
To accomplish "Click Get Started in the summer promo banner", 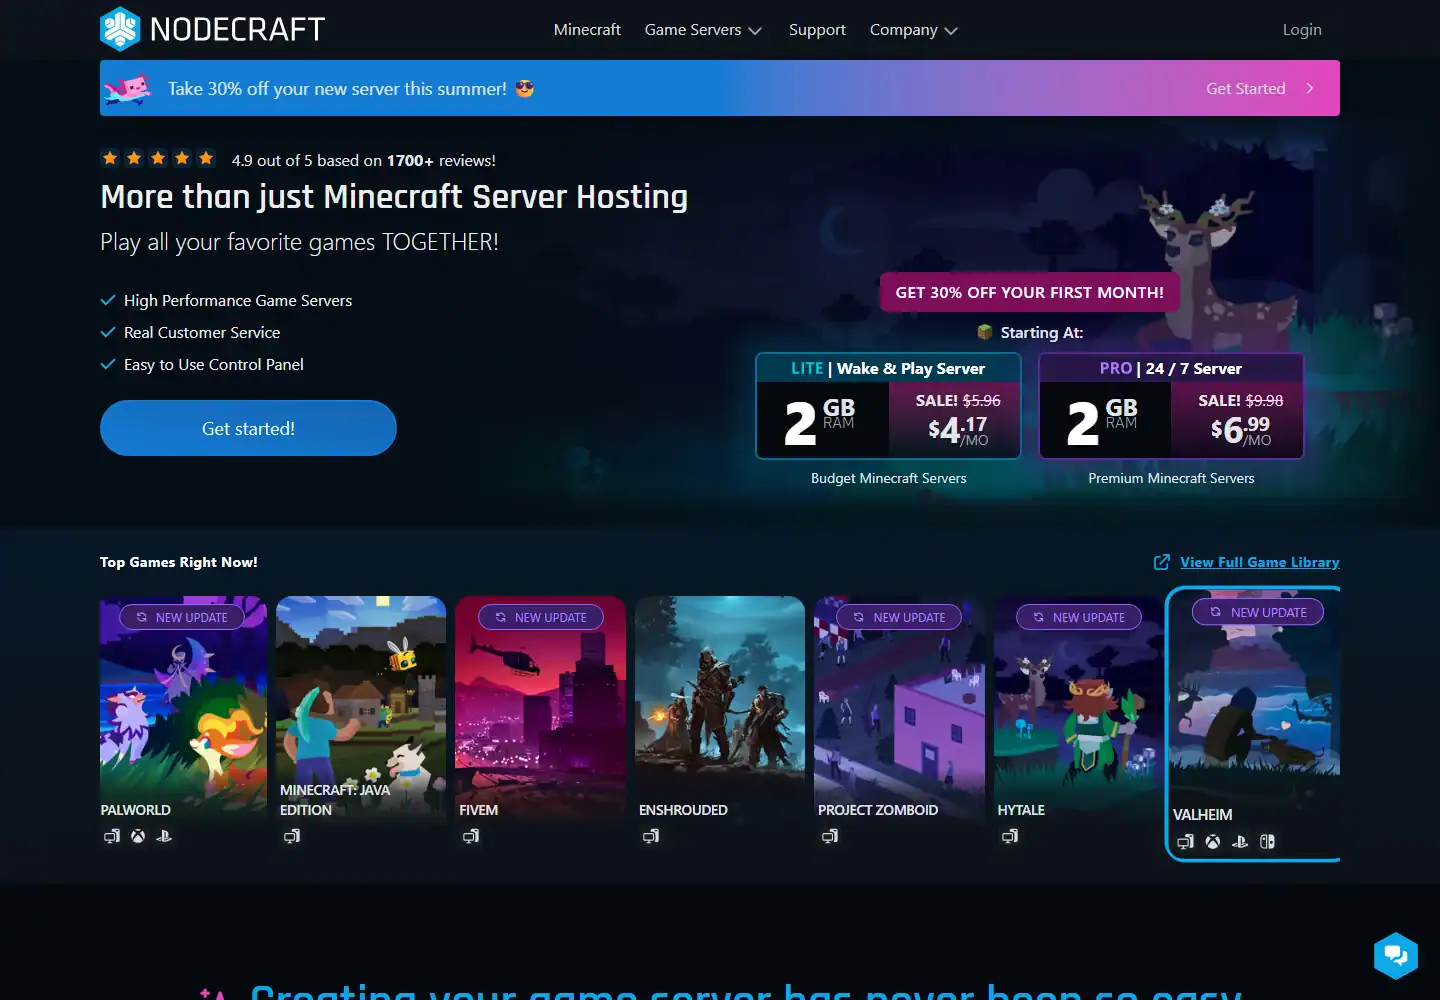I will tap(1245, 88).
